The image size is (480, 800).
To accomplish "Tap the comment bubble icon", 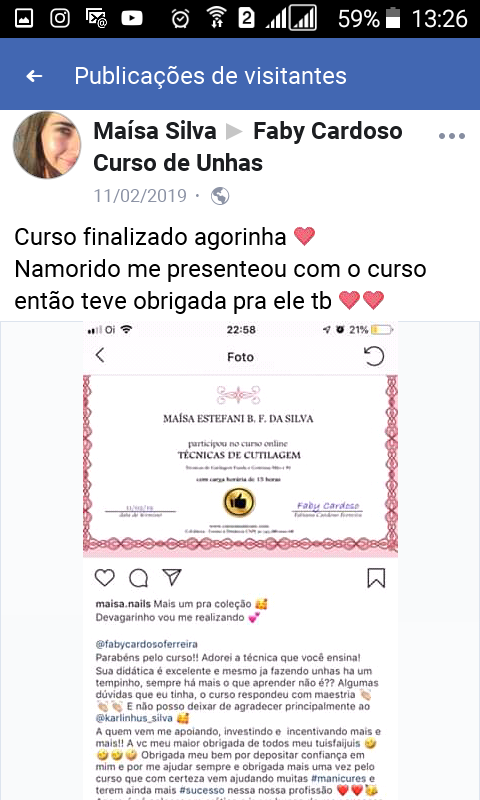I will 138,578.
